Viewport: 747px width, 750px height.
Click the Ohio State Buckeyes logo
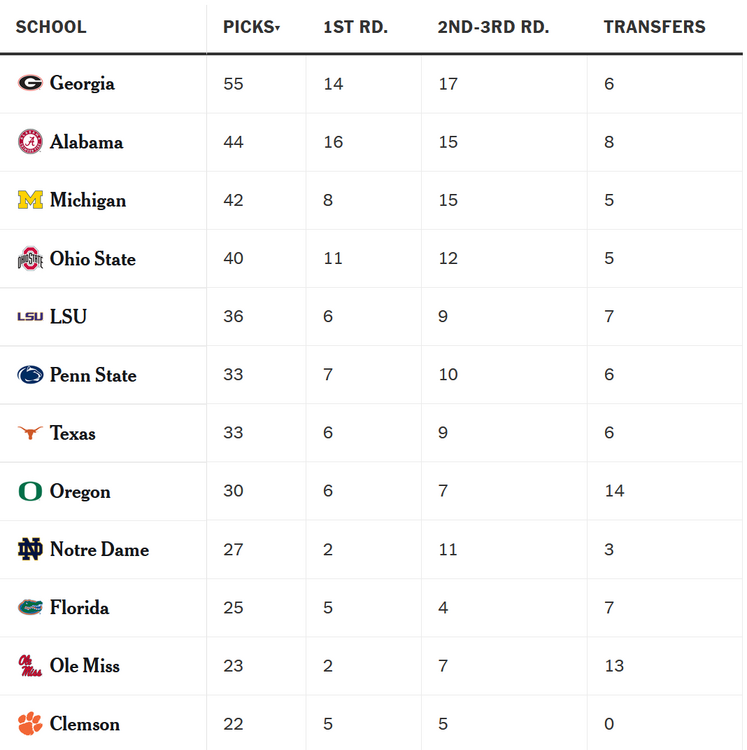(x=30, y=259)
